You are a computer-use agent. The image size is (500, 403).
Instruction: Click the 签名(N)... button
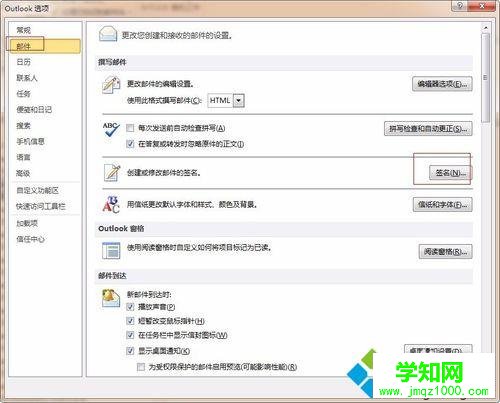click(450, 173)
